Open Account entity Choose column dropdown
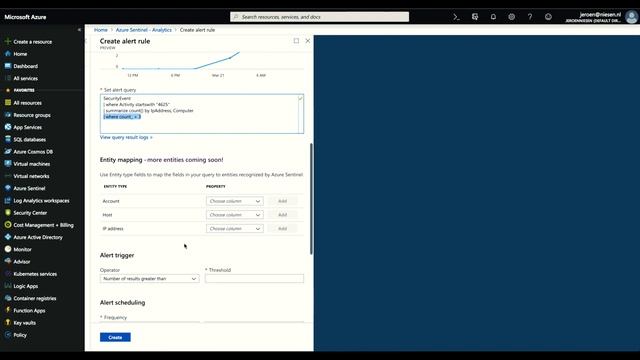The width and height of the screenshot is (640, 360). click(x=235, y=201)
